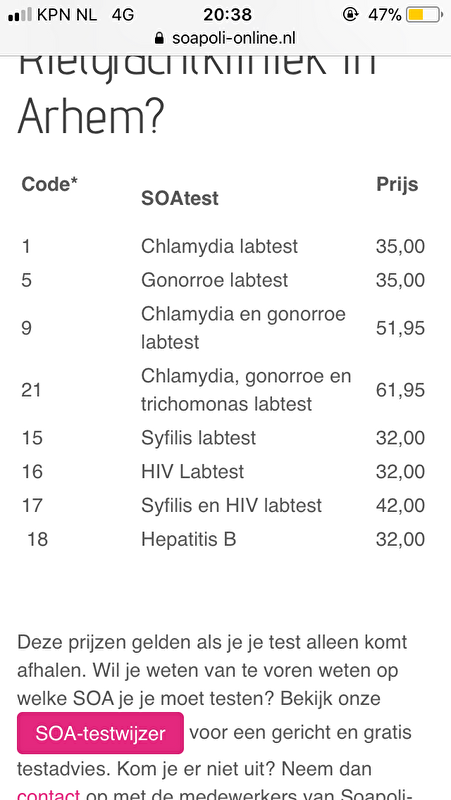The image size is (451, 800).
Task: Tap the Code* column header
Action: 49,184
